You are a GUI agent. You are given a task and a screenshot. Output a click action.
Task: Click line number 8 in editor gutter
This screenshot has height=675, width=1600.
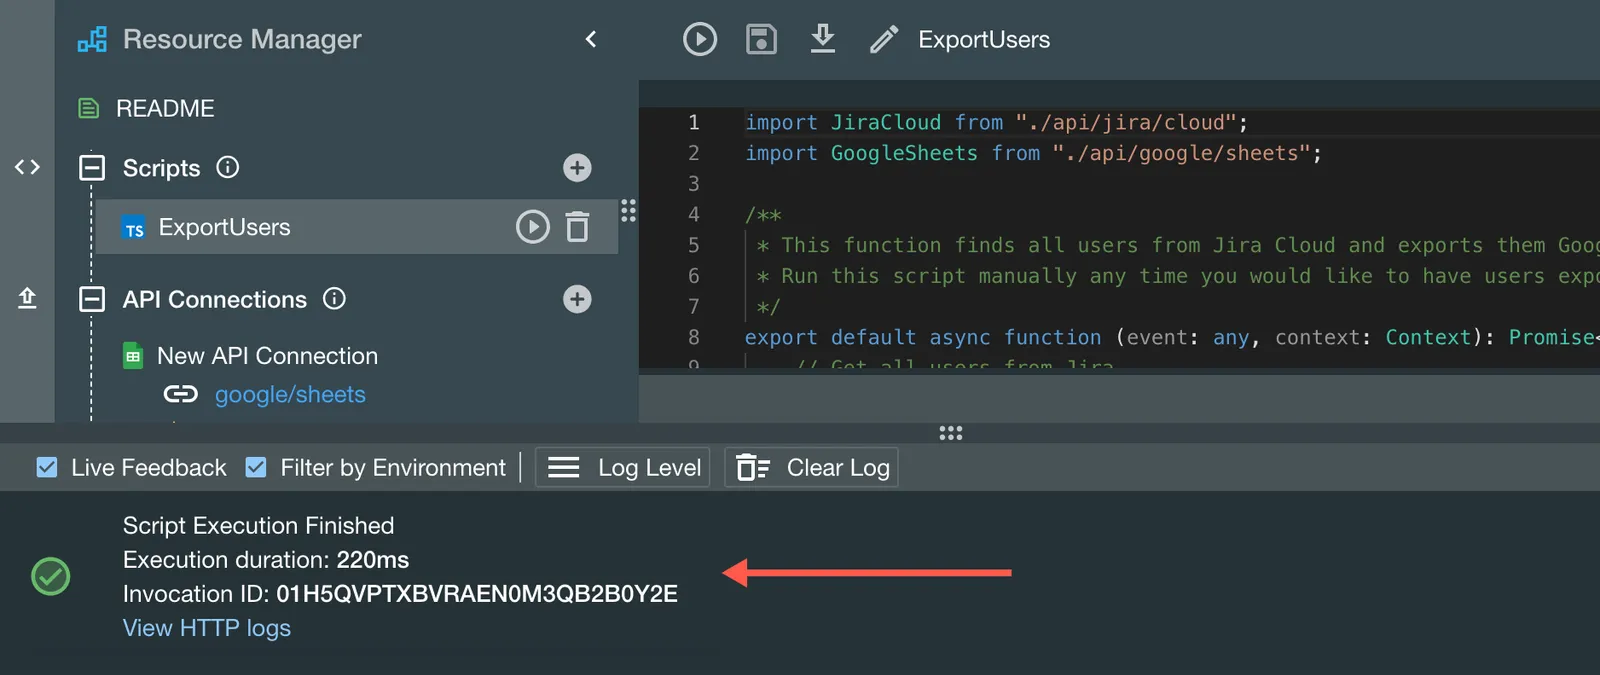coord(693,337)
